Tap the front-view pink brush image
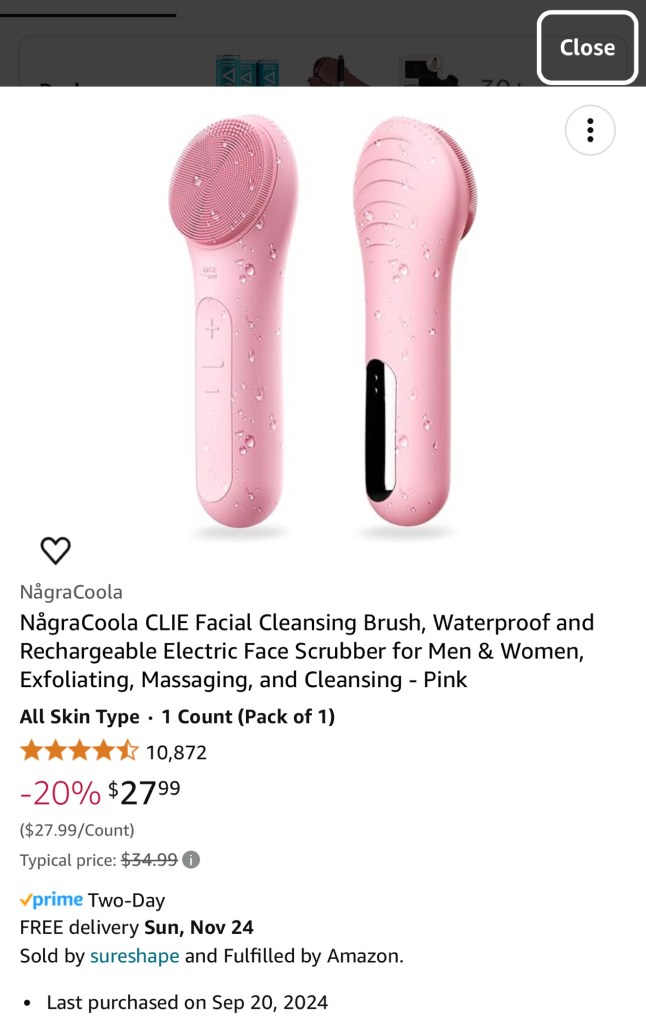Image resolution: width=646 pixels, height=1024 pixels. pos(233,320)
